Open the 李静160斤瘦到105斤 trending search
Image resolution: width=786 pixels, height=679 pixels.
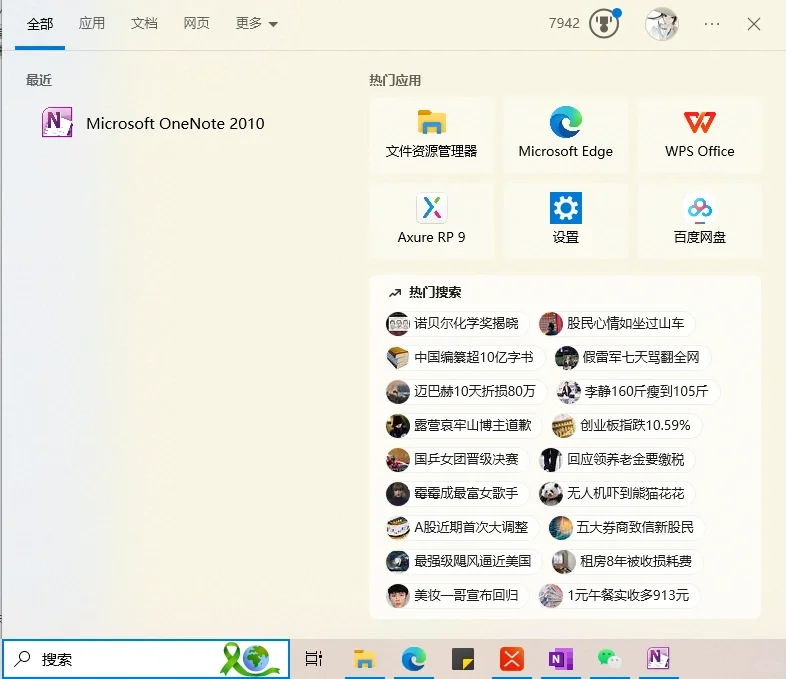pos(637,391)
